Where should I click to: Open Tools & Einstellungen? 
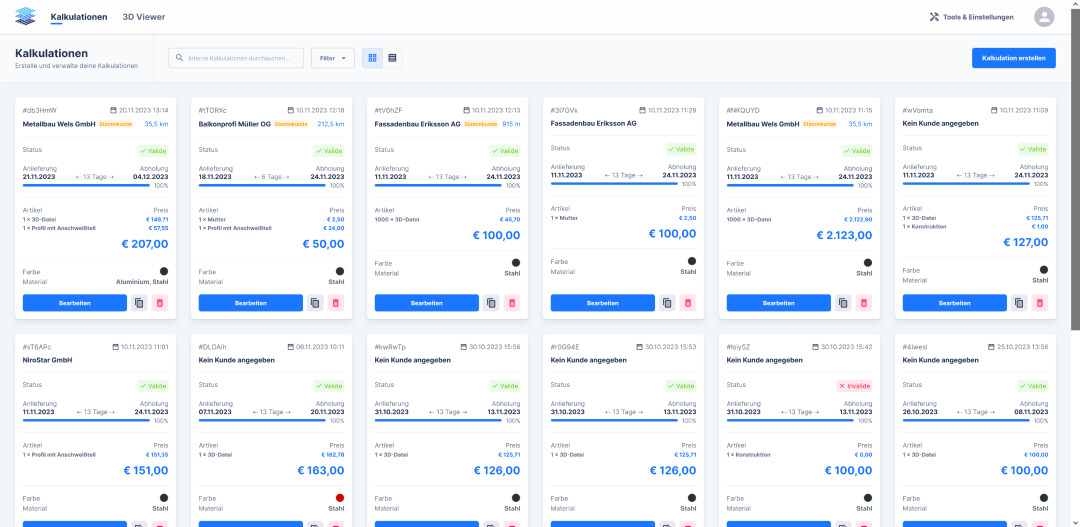click(x=971, y=17)
